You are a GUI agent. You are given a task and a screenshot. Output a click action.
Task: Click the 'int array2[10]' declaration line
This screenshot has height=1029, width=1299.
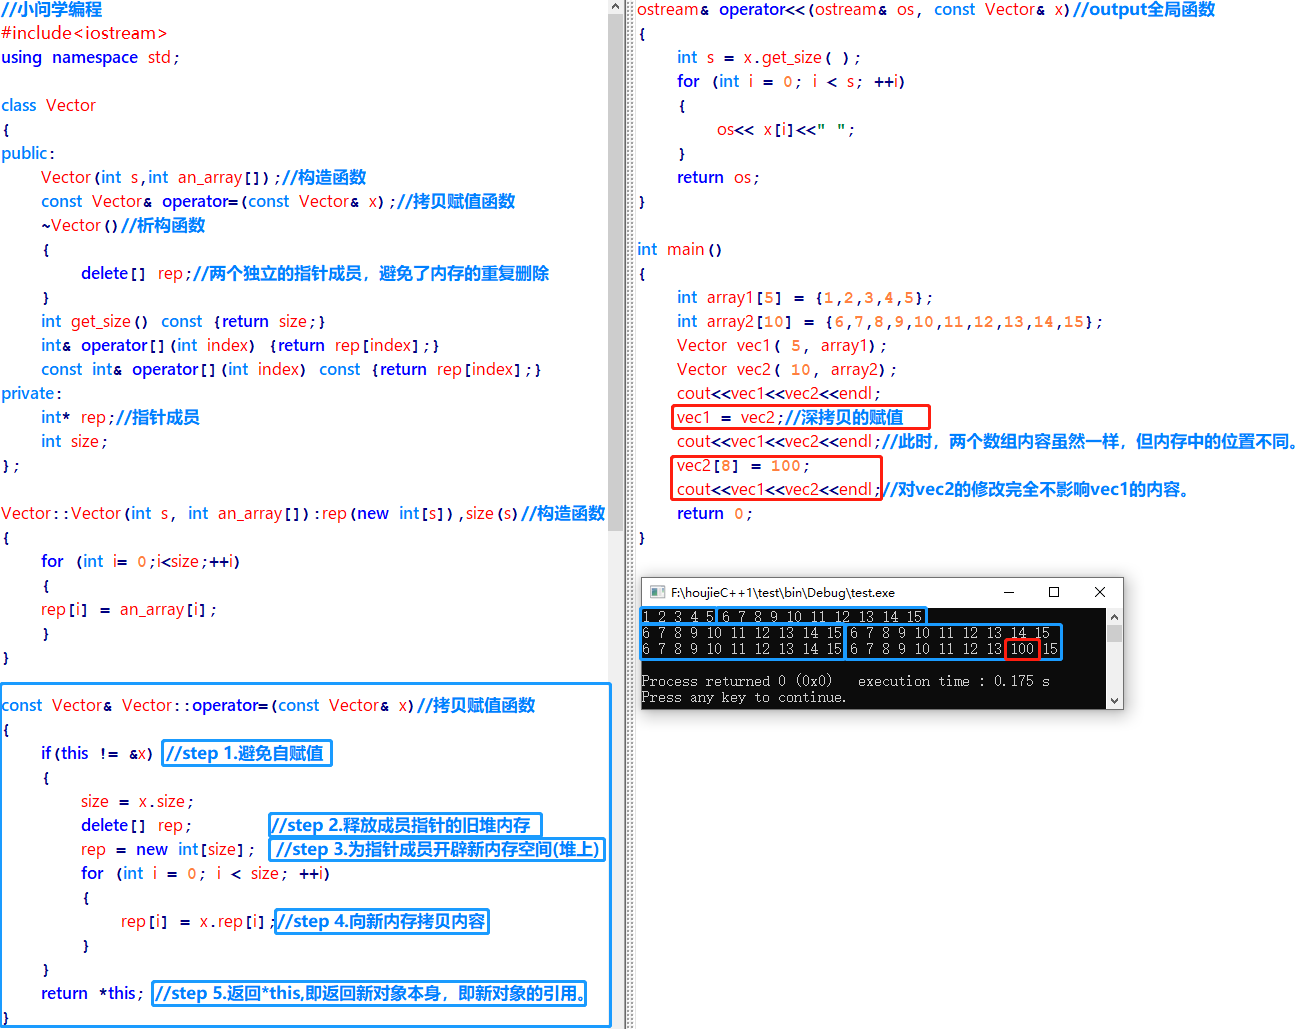pyautogui.click(x=890, y=321)
